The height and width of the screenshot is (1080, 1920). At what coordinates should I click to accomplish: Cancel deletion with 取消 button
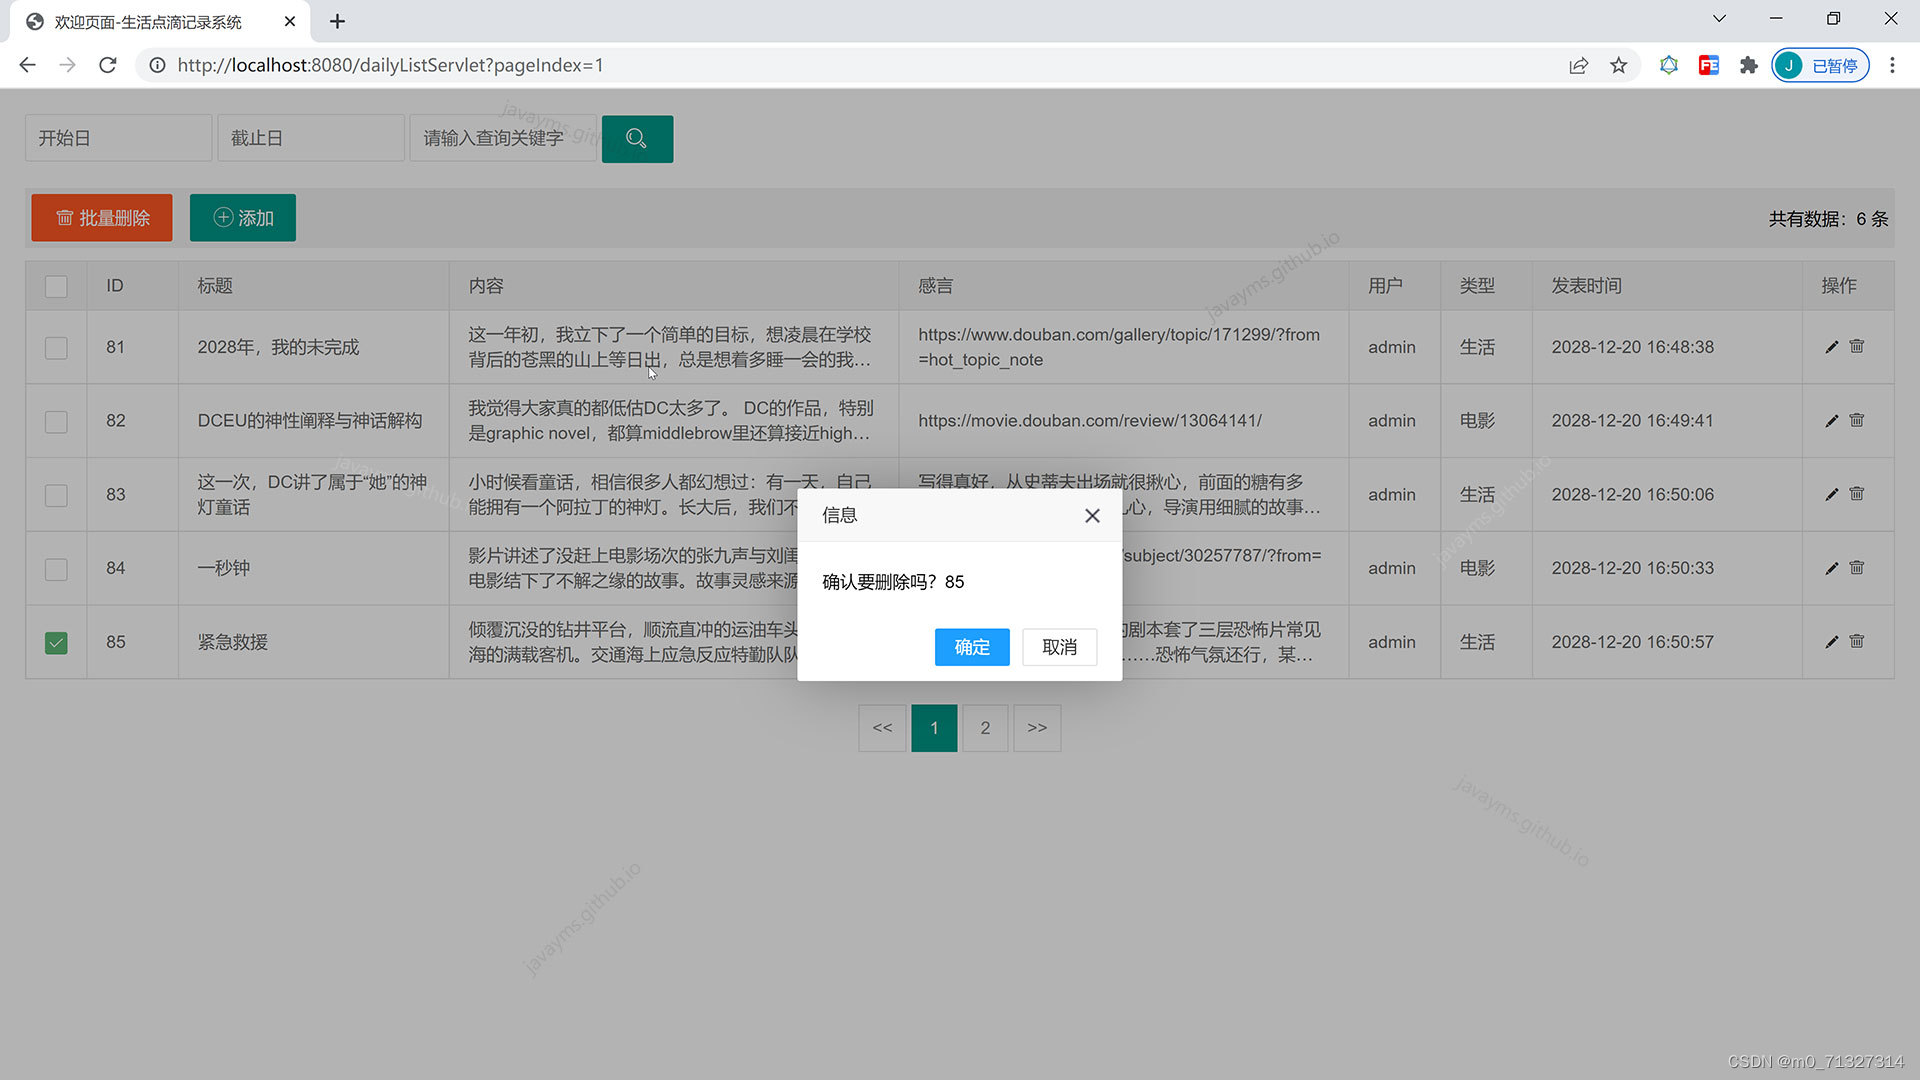point(1059,647)
